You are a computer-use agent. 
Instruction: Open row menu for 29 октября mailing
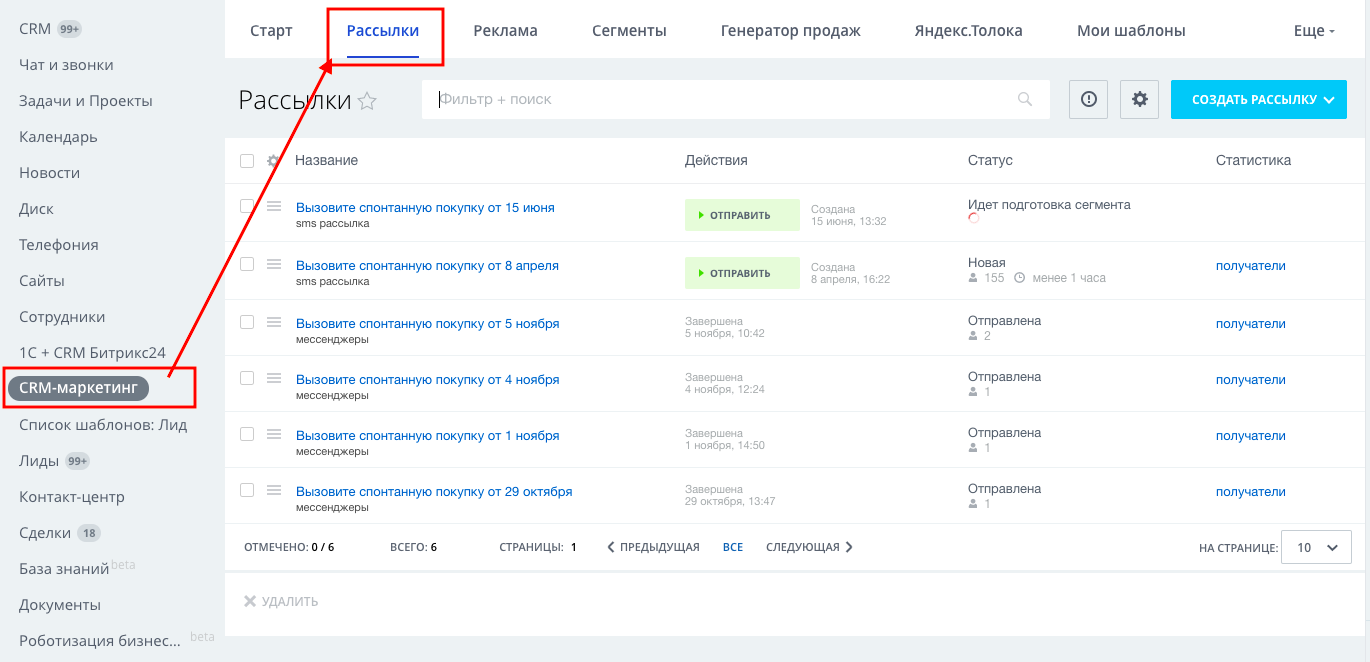pyautogui.click(x=274, y=490)
